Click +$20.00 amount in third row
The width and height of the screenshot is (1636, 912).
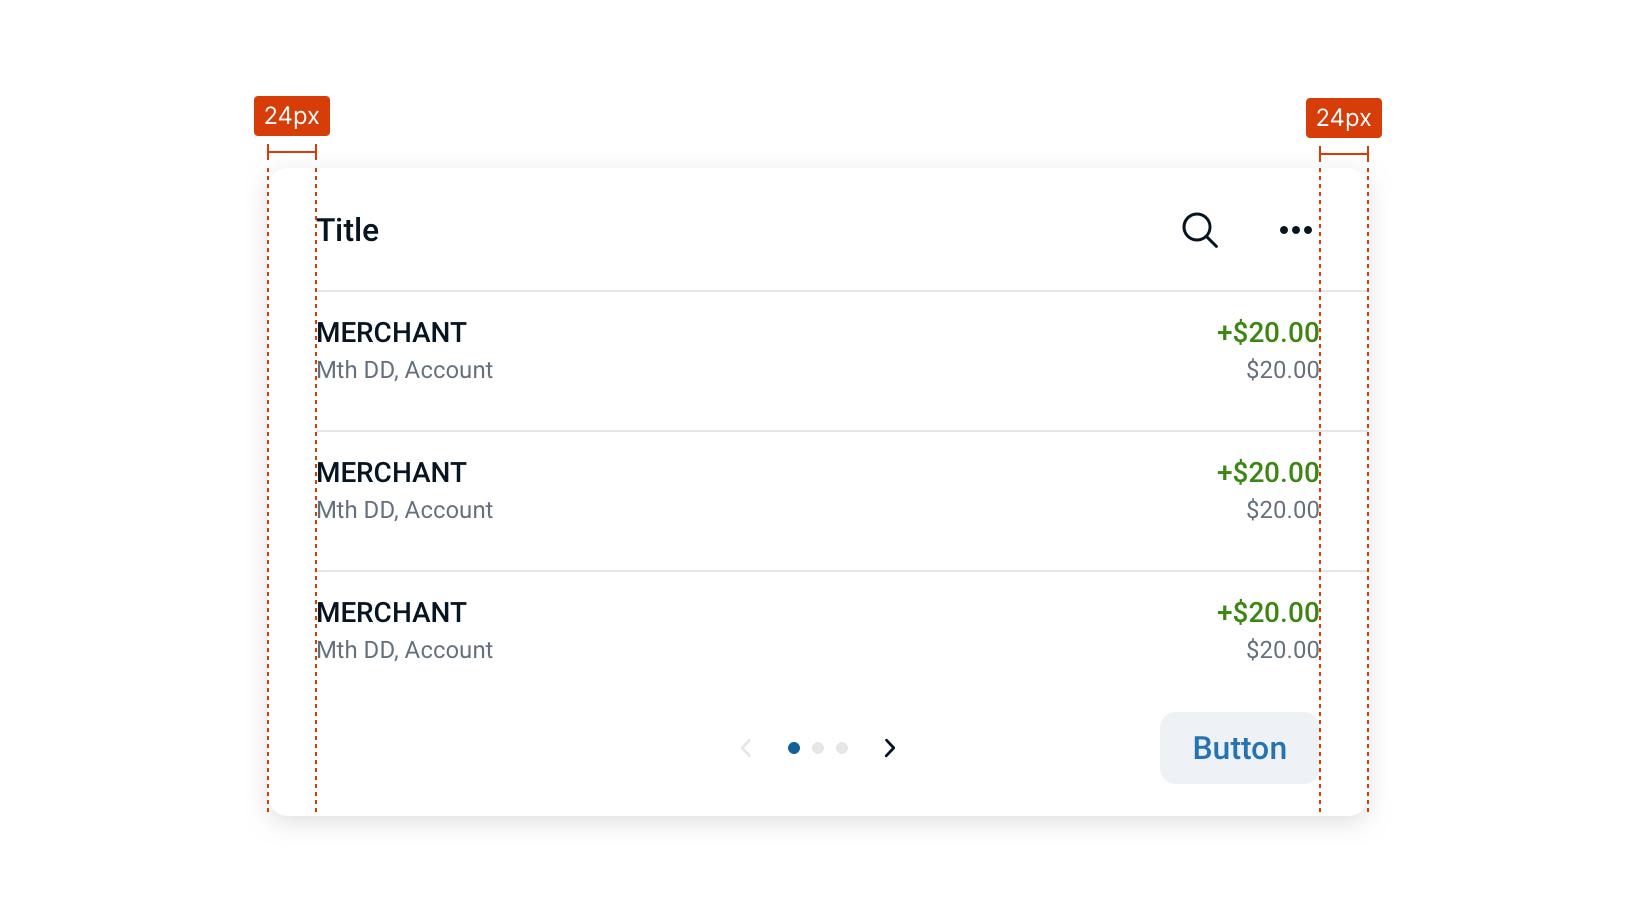[1268, 612]
